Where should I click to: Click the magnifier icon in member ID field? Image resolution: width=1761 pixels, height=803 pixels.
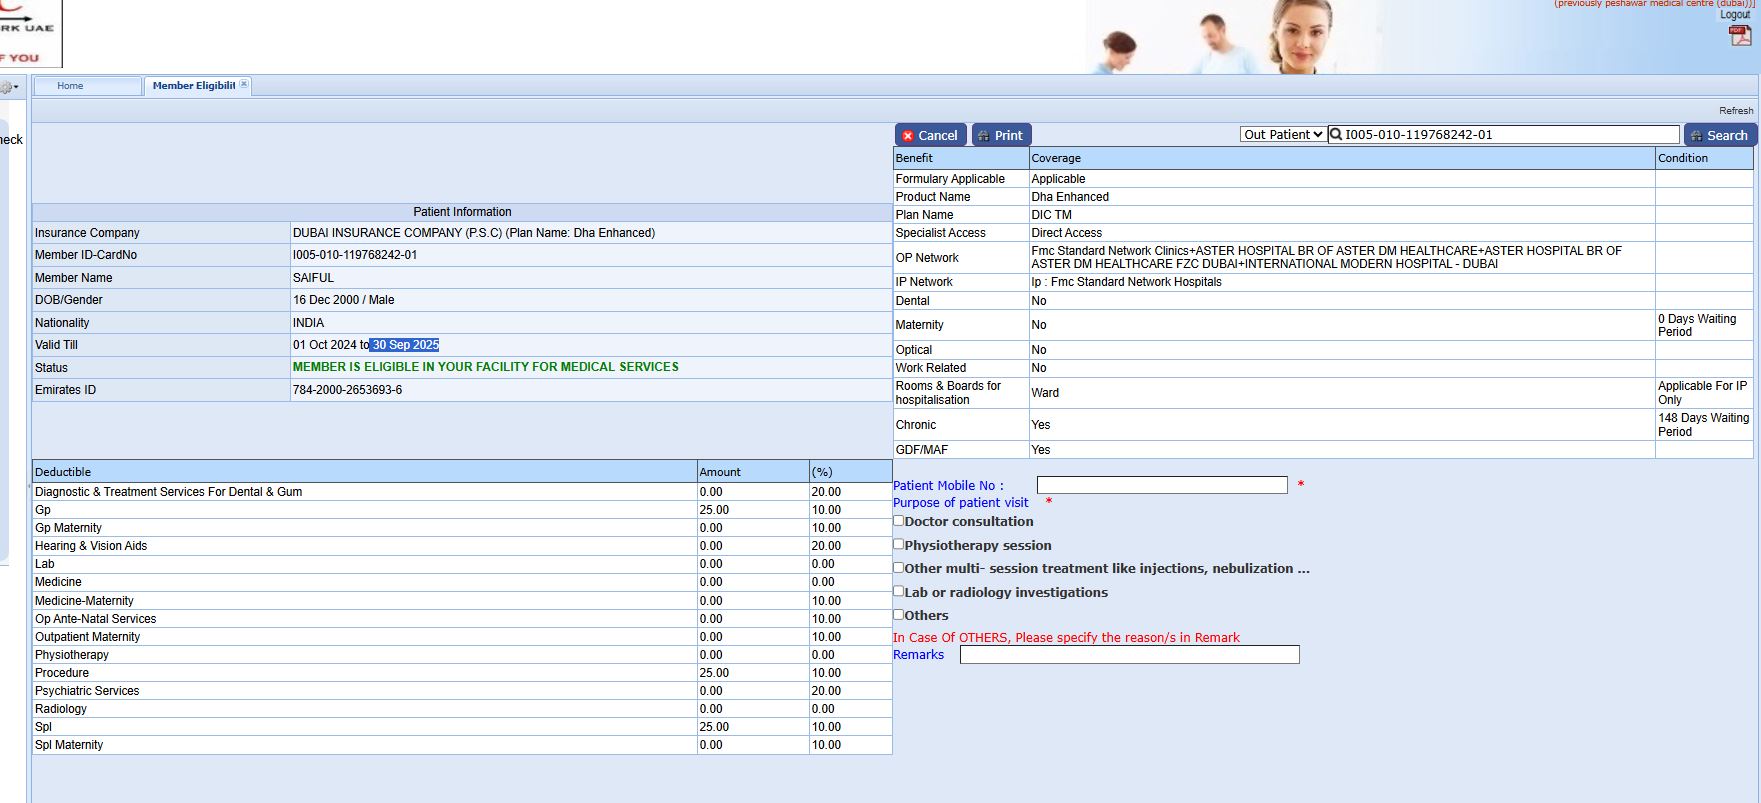coord(1336,135)
